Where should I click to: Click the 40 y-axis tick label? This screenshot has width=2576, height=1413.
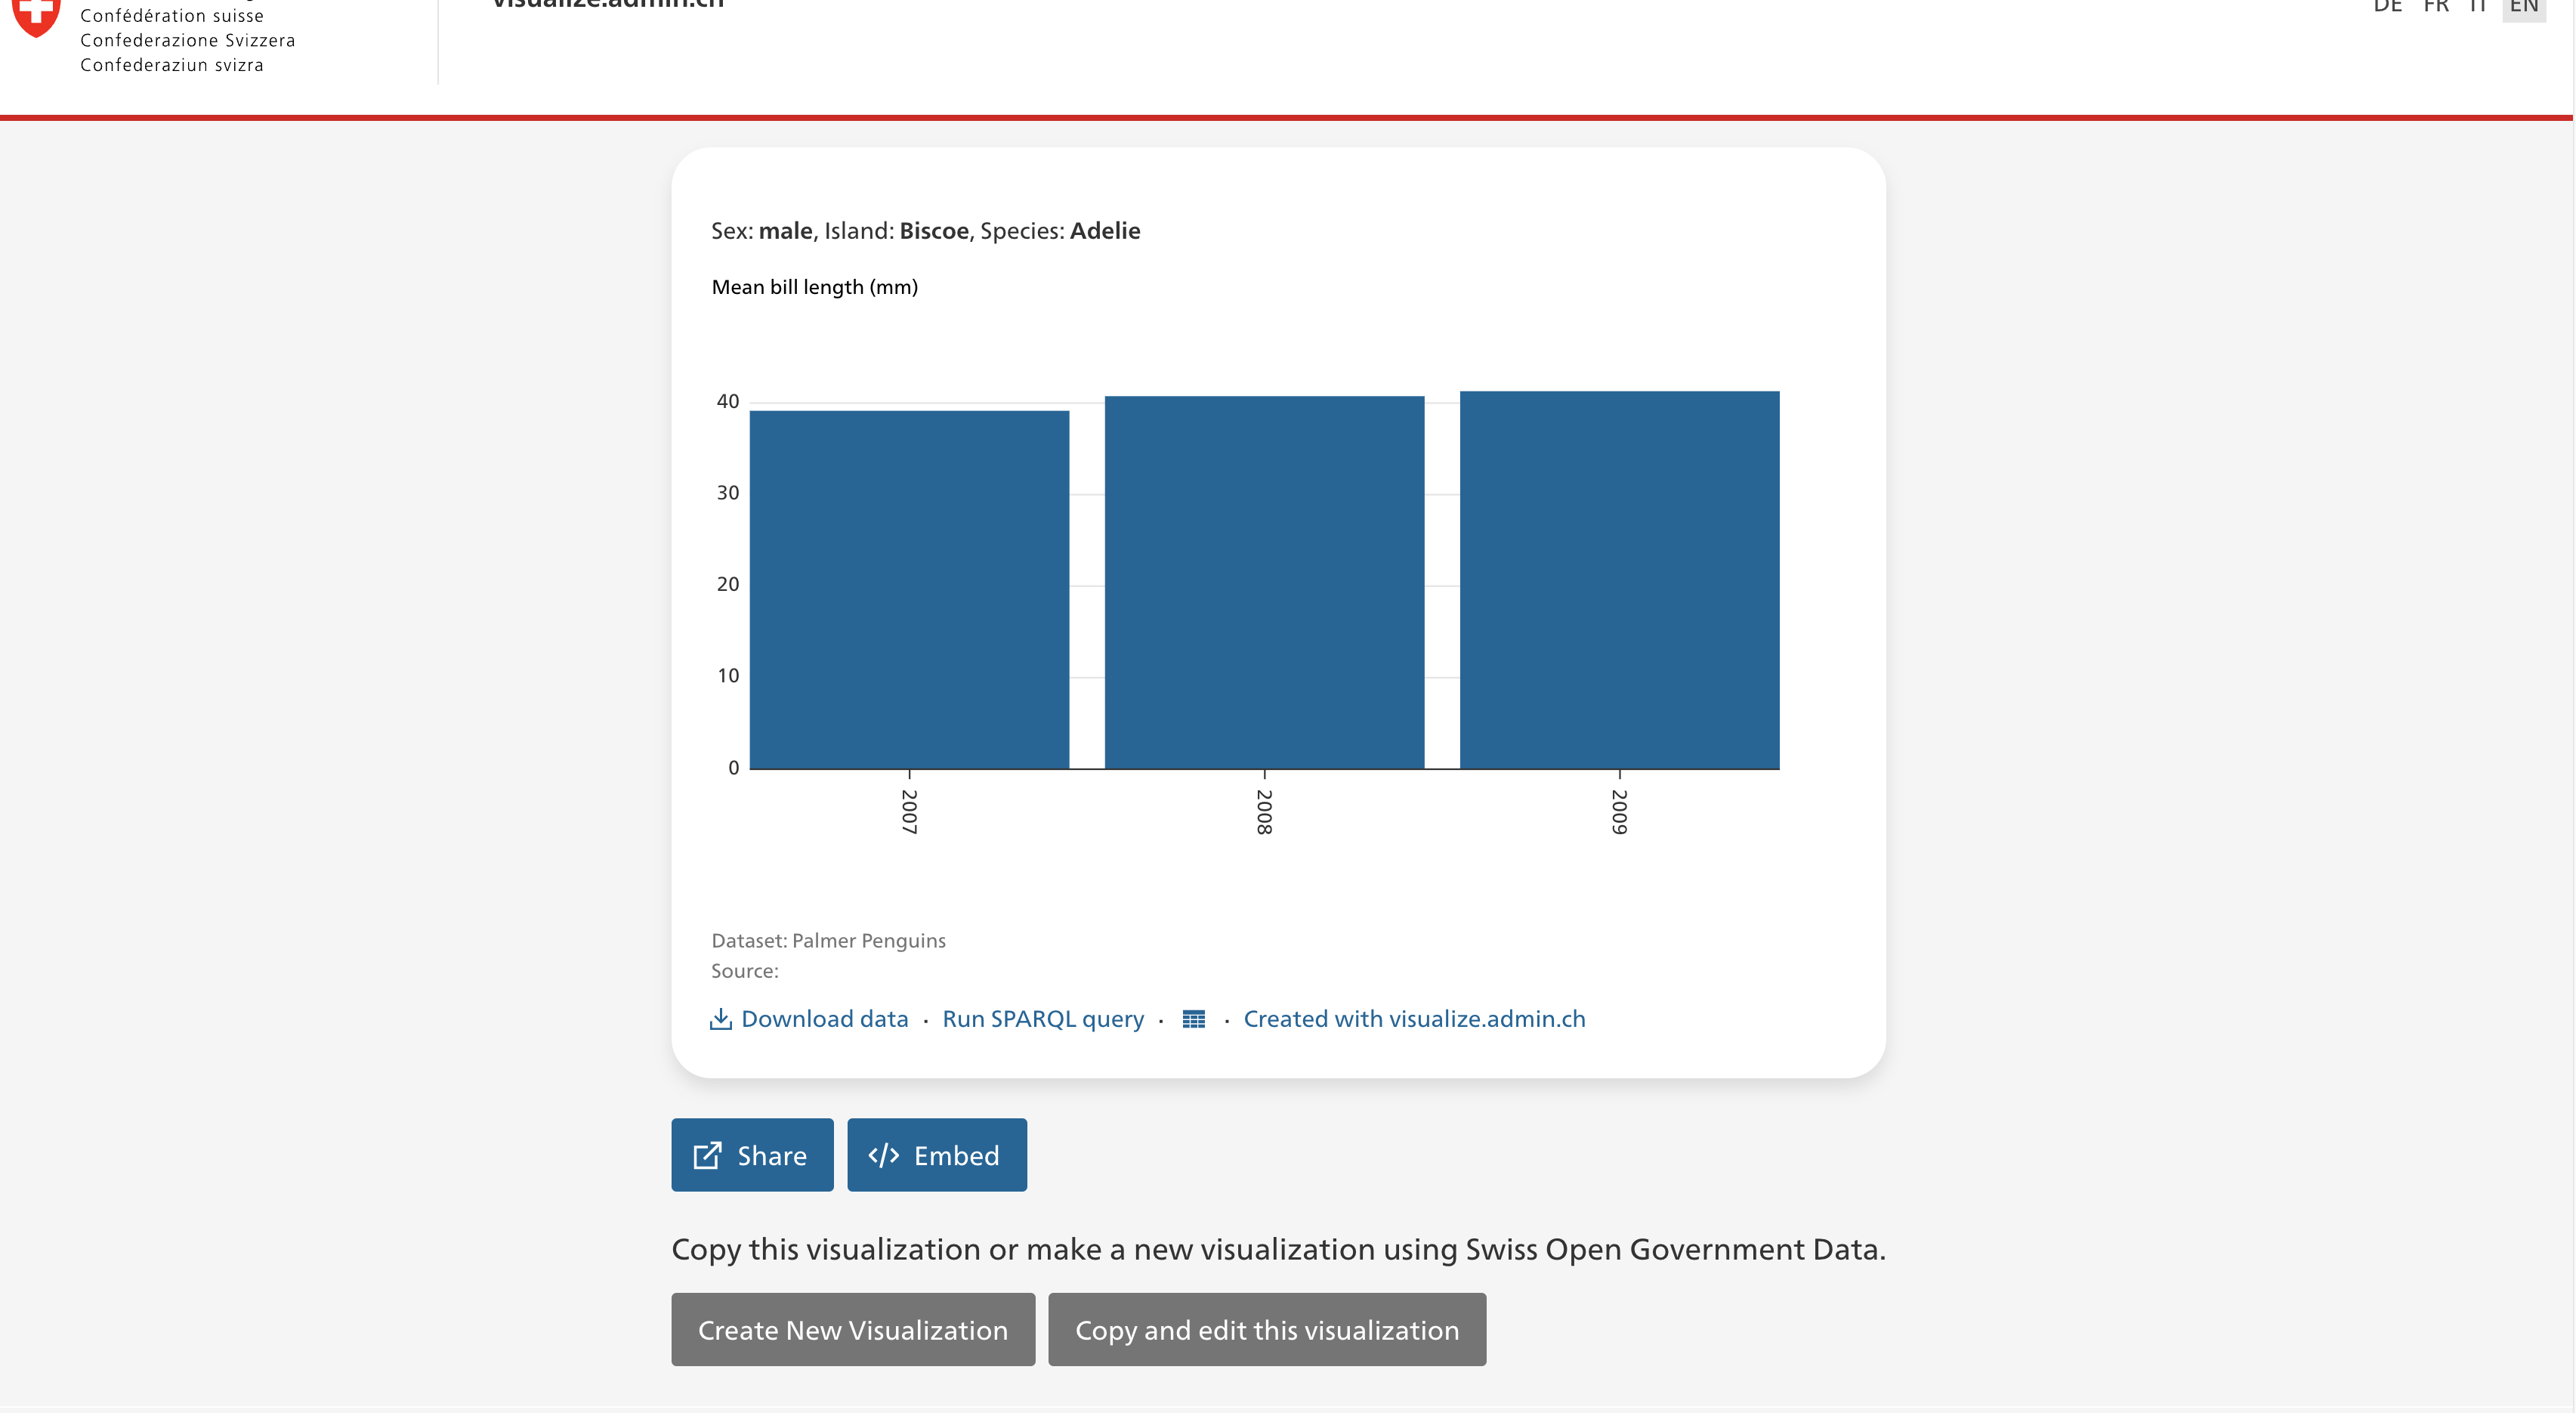coord(728,402)
